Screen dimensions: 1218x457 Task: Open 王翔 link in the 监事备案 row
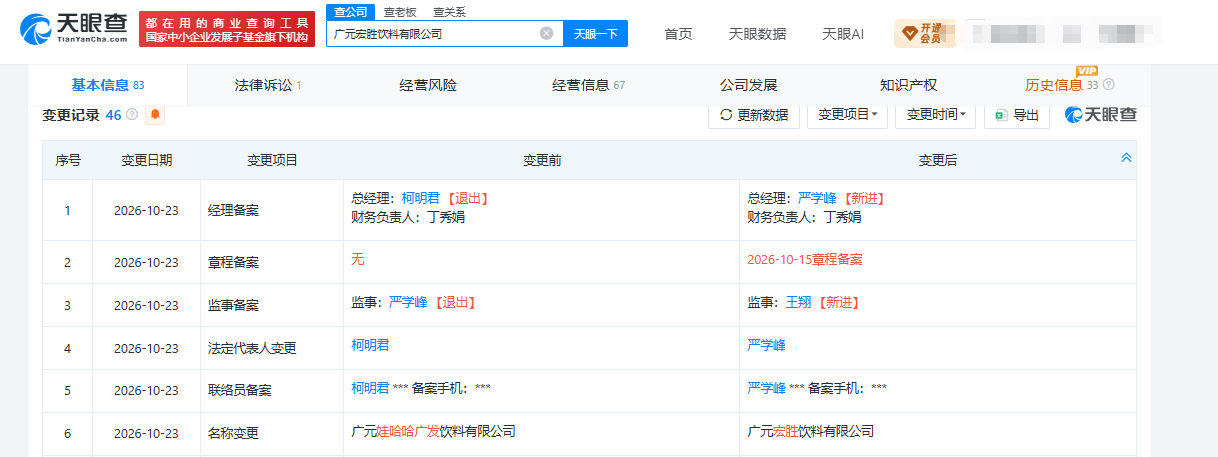(798, 302)
